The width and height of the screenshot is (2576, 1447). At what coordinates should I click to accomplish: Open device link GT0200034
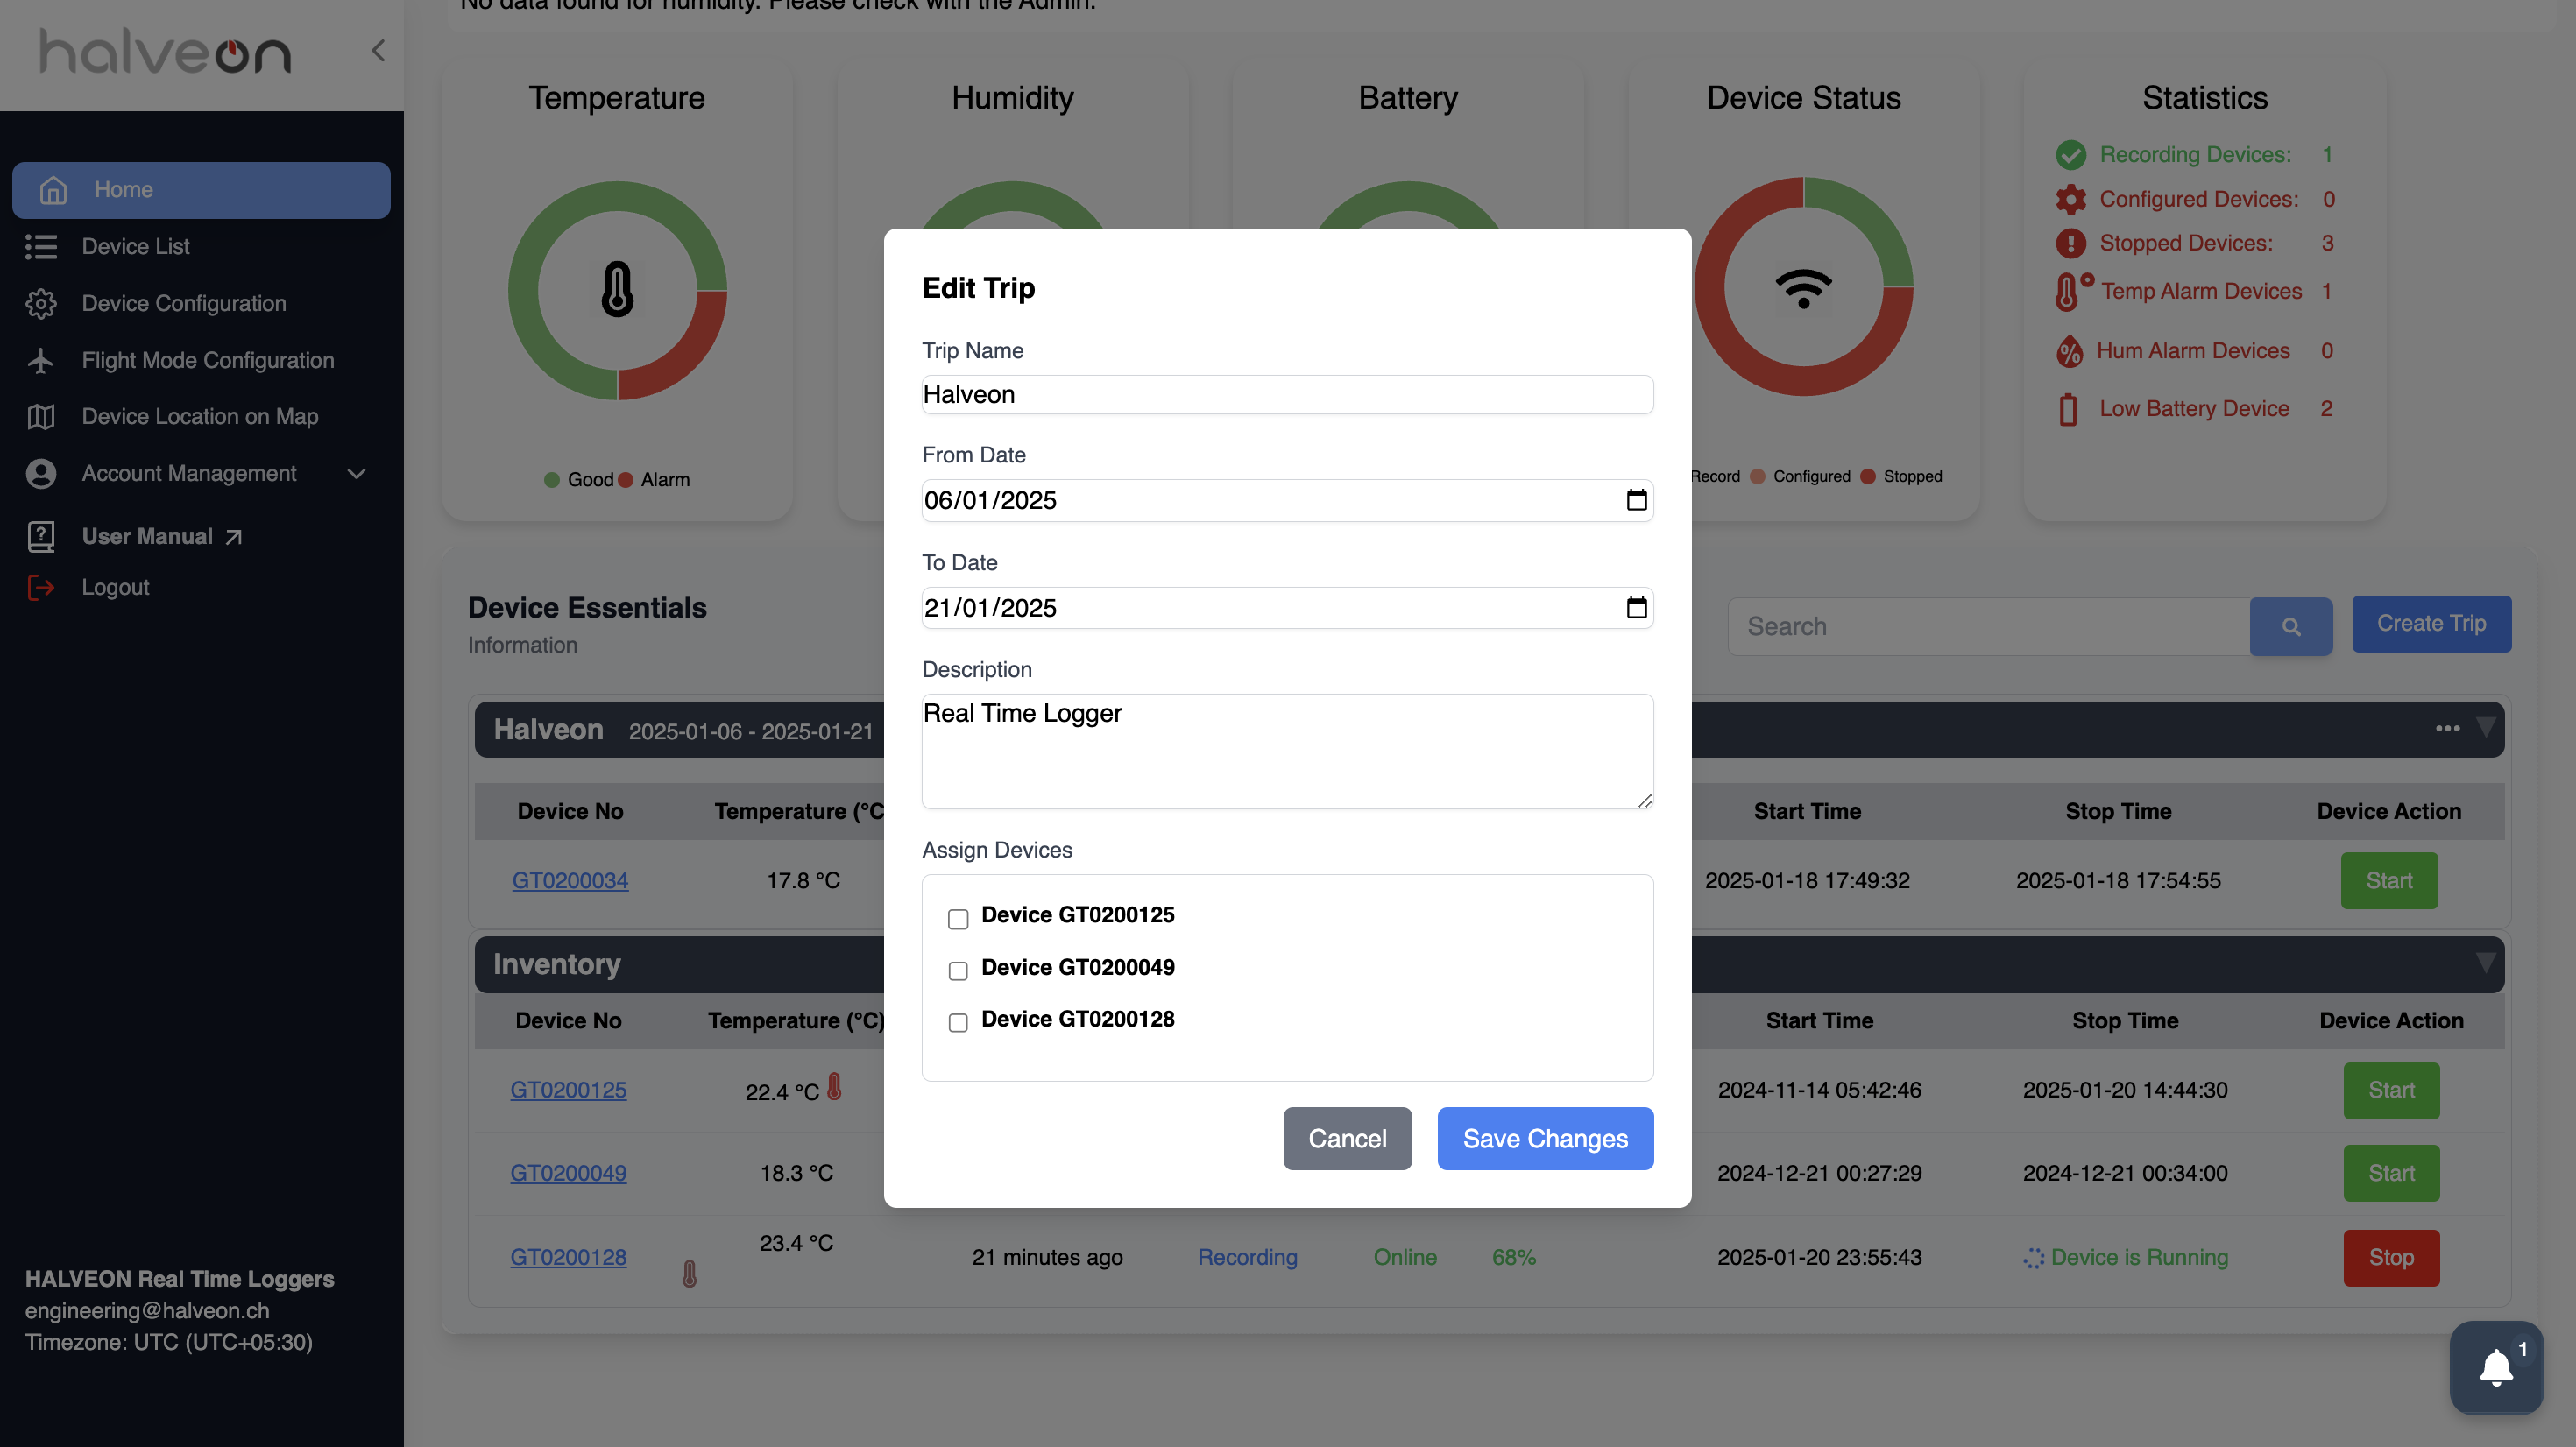click(x=570, y=880)
